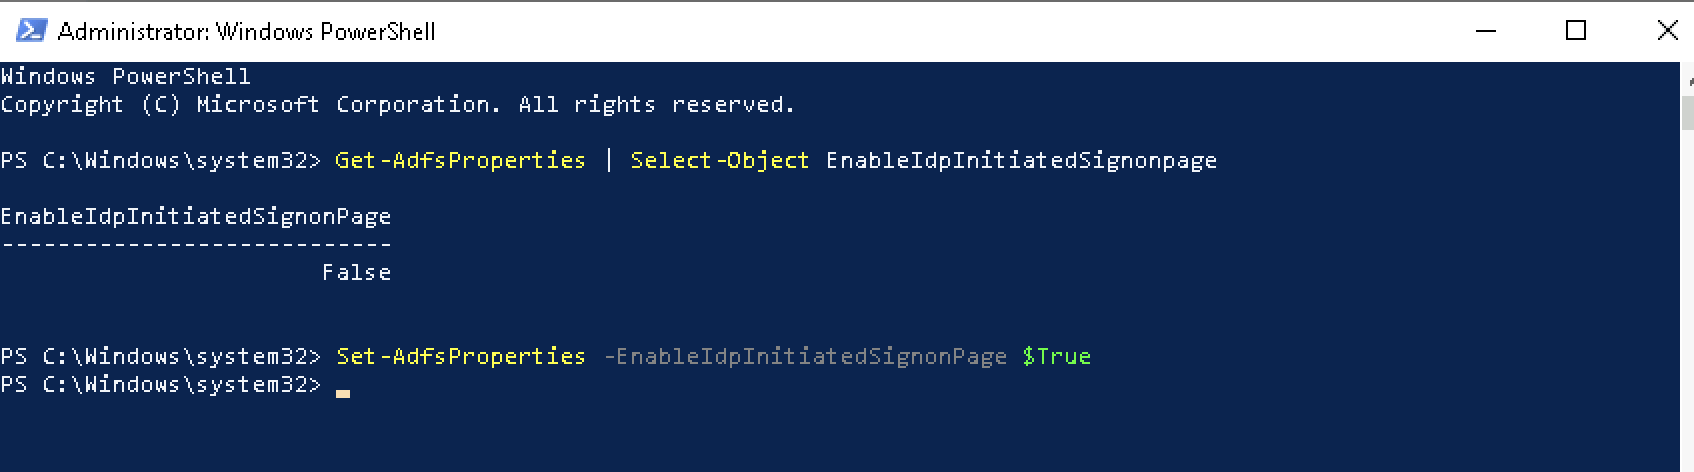Screen dimensions: 1694x472
Task: Click the empty scrollbar track below the thumb
Action: pos(1687,300)
